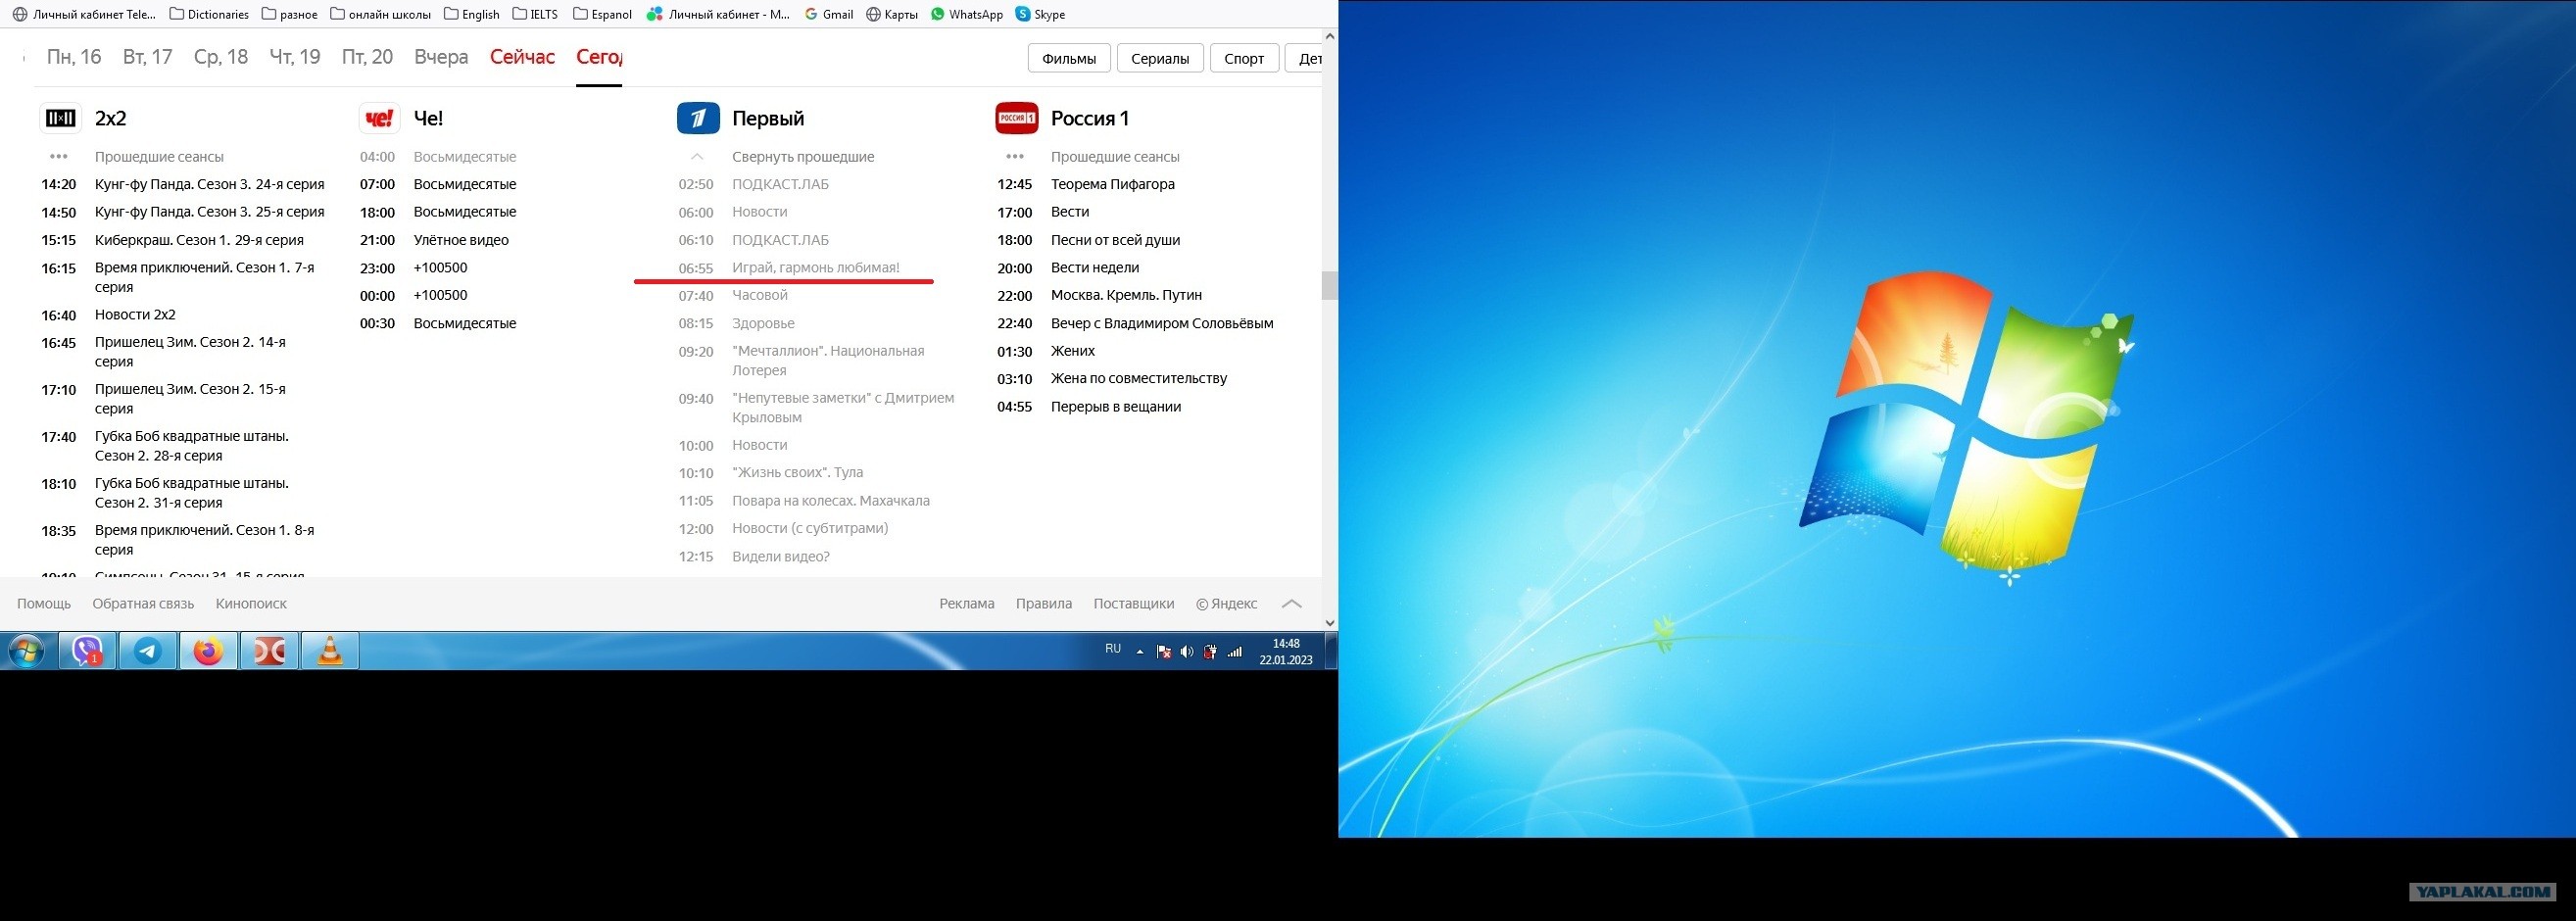The width and height of the screenshot is (2576, 921).
Task: Open Вечер с Владимиром Соловьёвым listing
Action: coord(1162,324)
